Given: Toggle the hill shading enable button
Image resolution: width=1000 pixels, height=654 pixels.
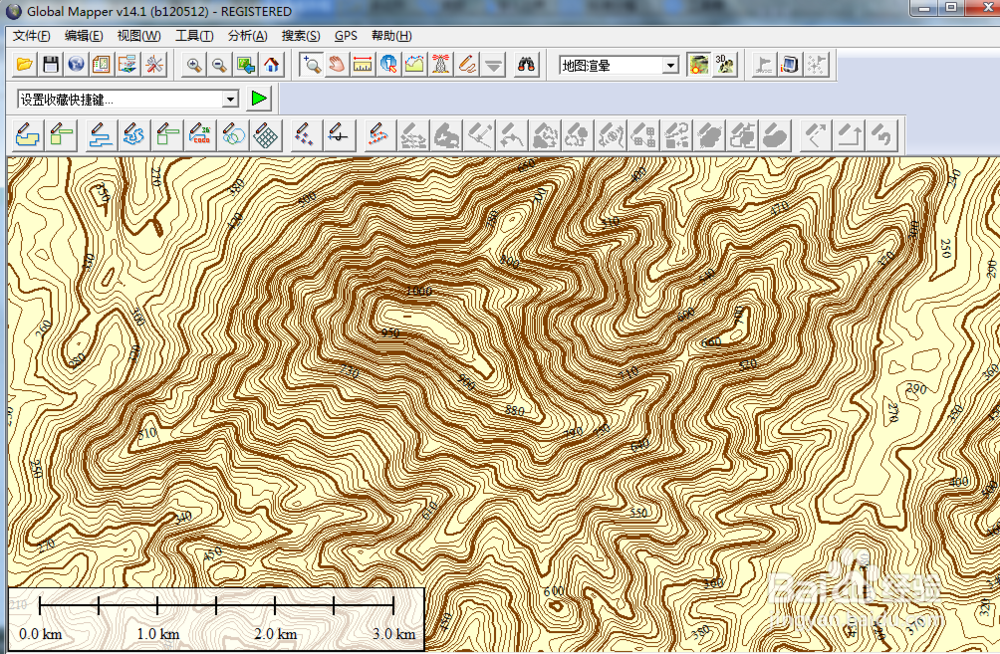Looking at the screenshot, I should [698, 65].
